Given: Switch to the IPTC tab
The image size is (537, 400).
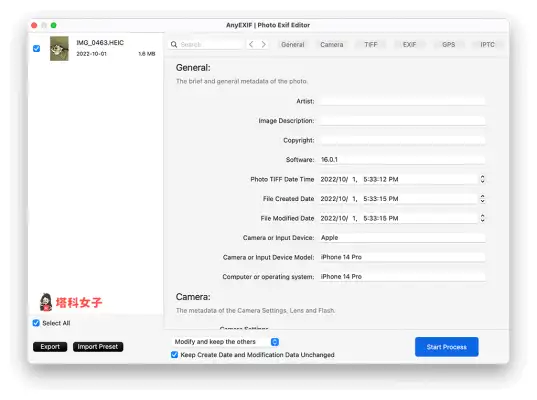Looking at the screenshot, I should point(487,45).
